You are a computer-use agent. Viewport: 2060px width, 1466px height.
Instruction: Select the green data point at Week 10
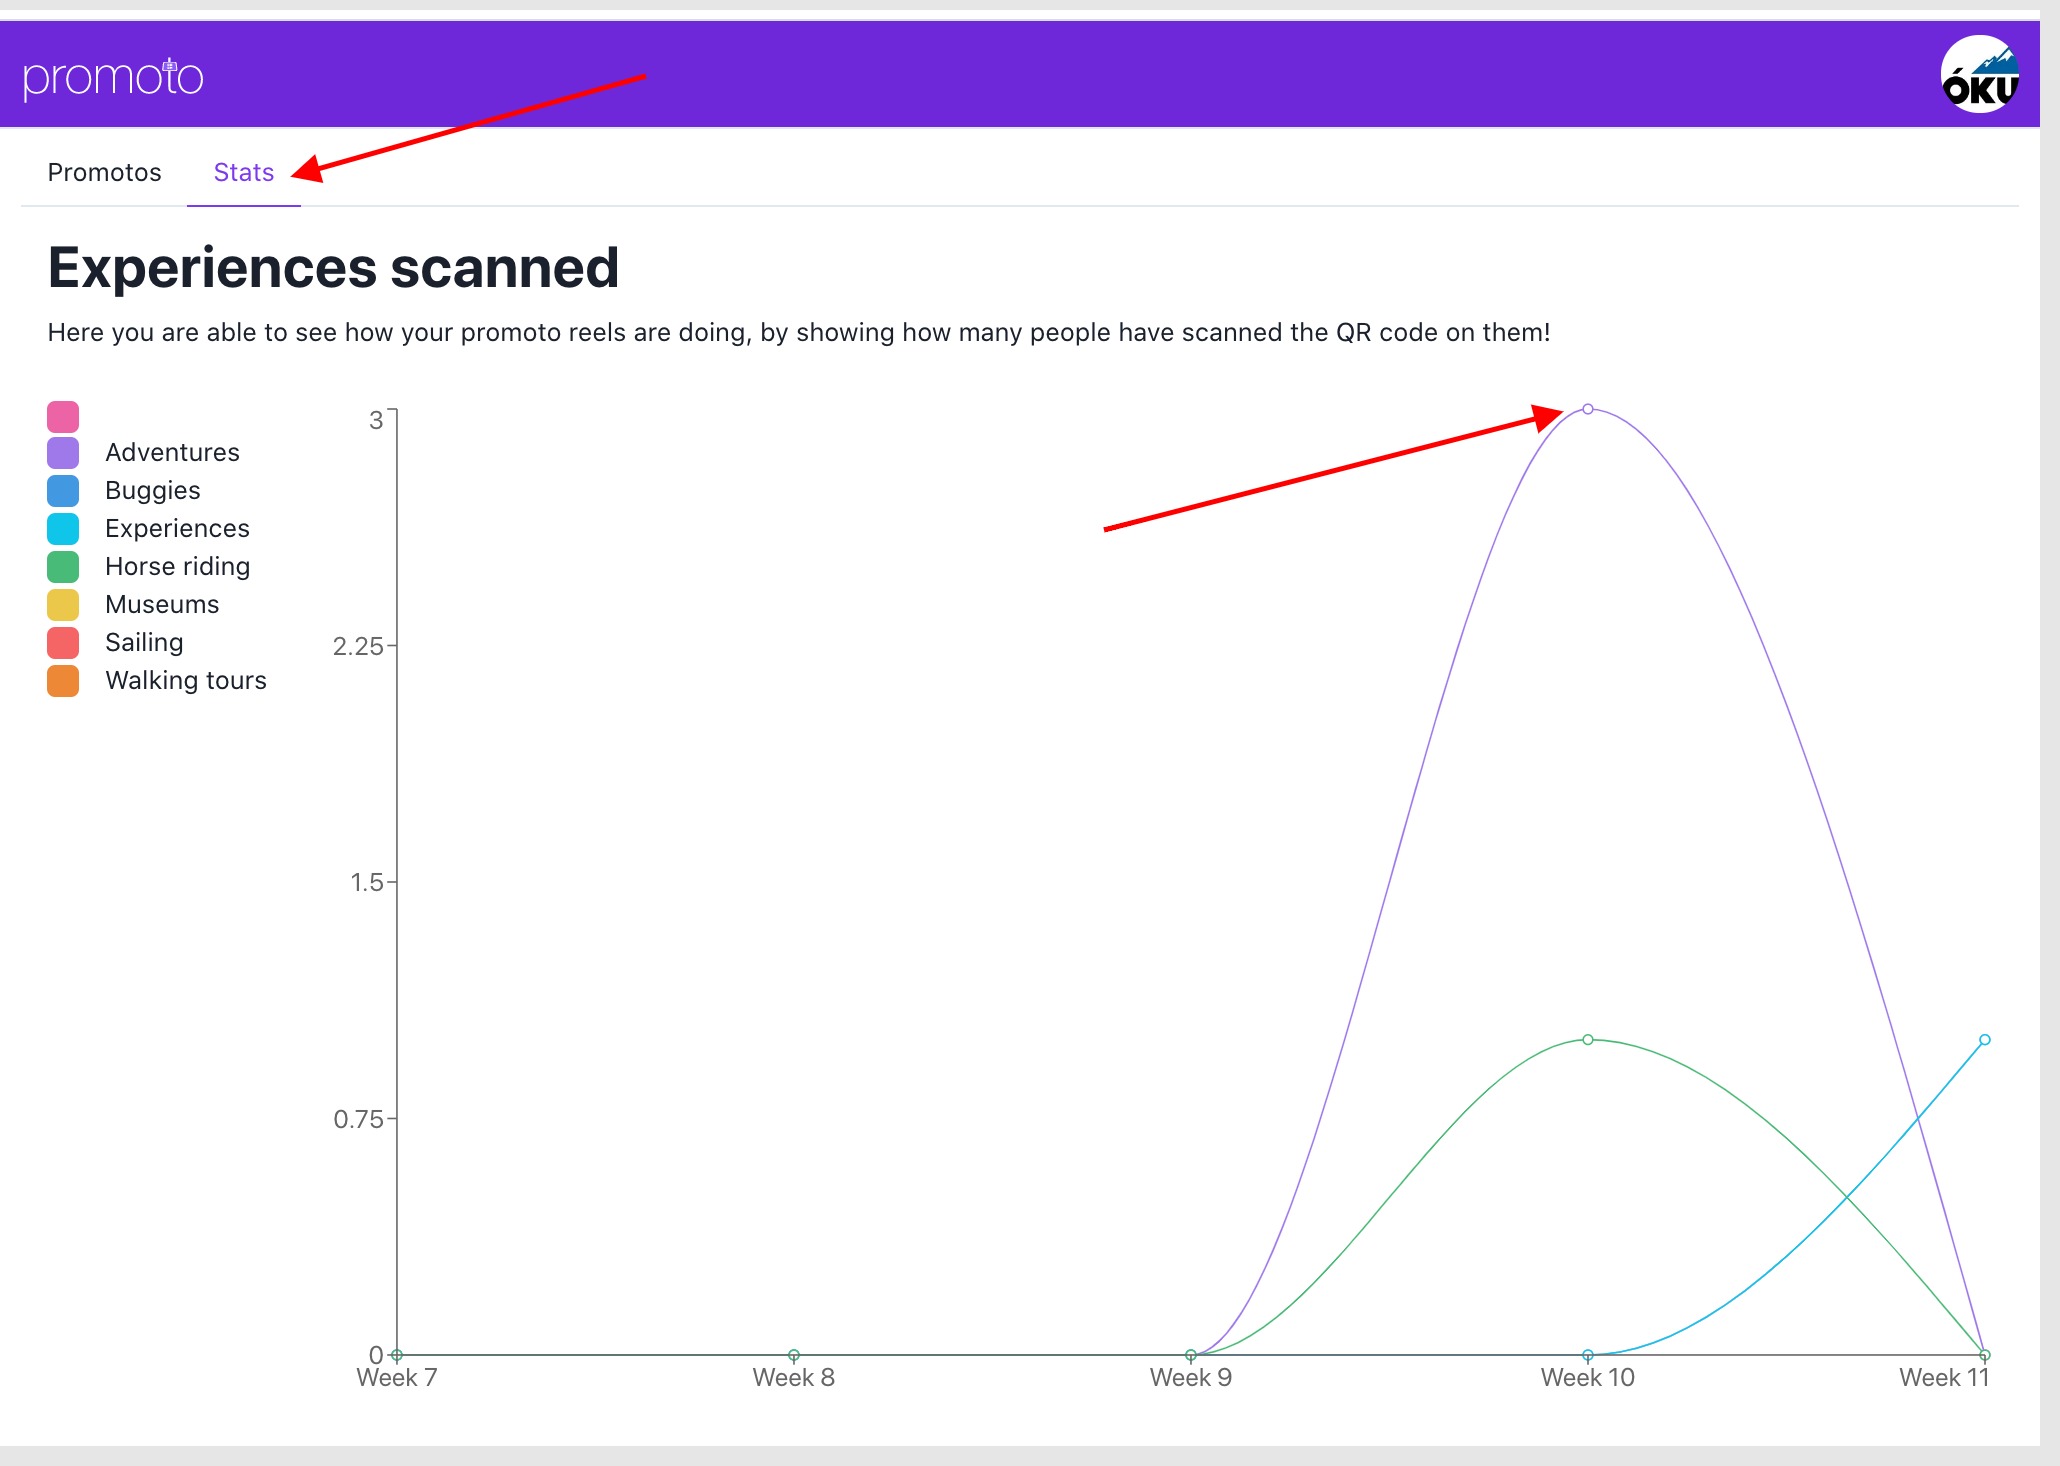1588,1040
